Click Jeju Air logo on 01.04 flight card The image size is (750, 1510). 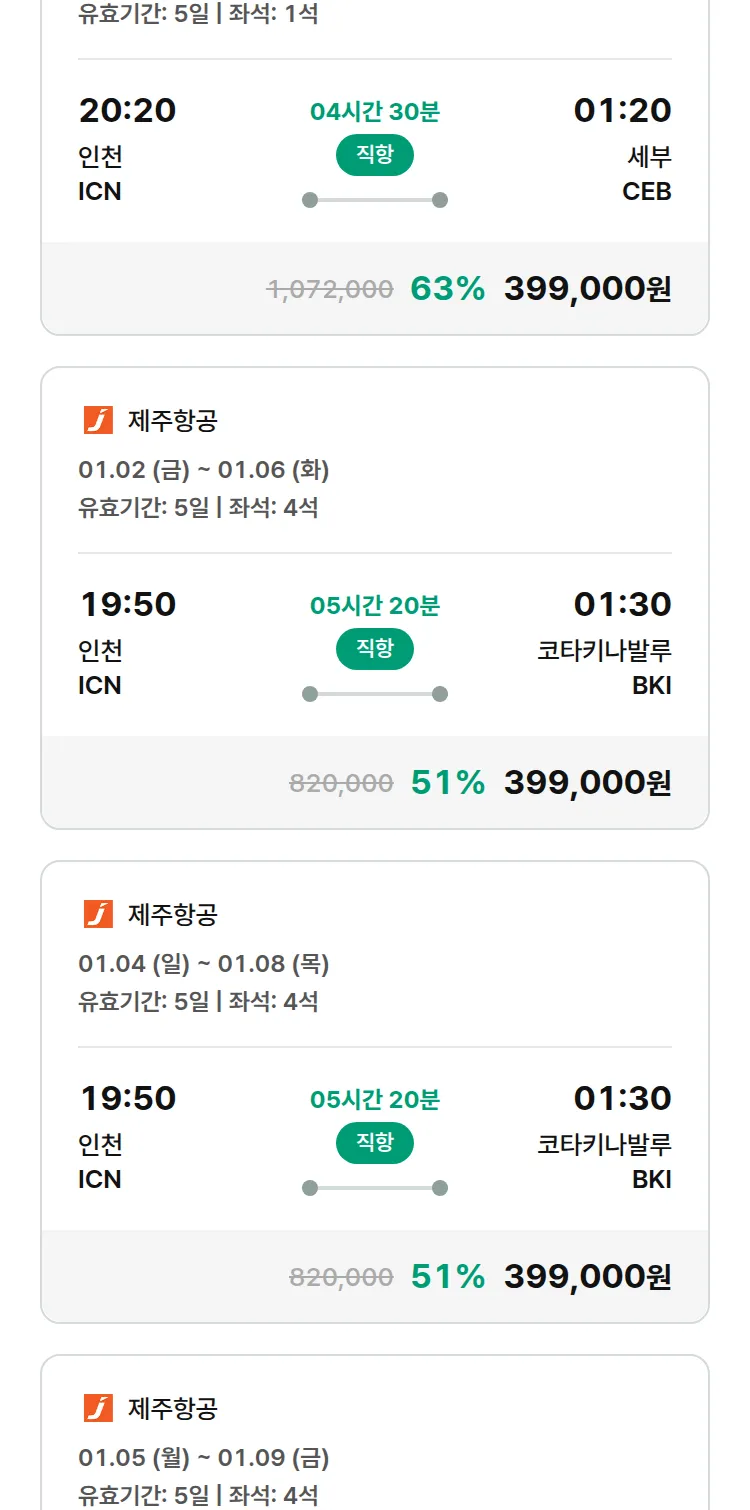click(x=98, y=914)
